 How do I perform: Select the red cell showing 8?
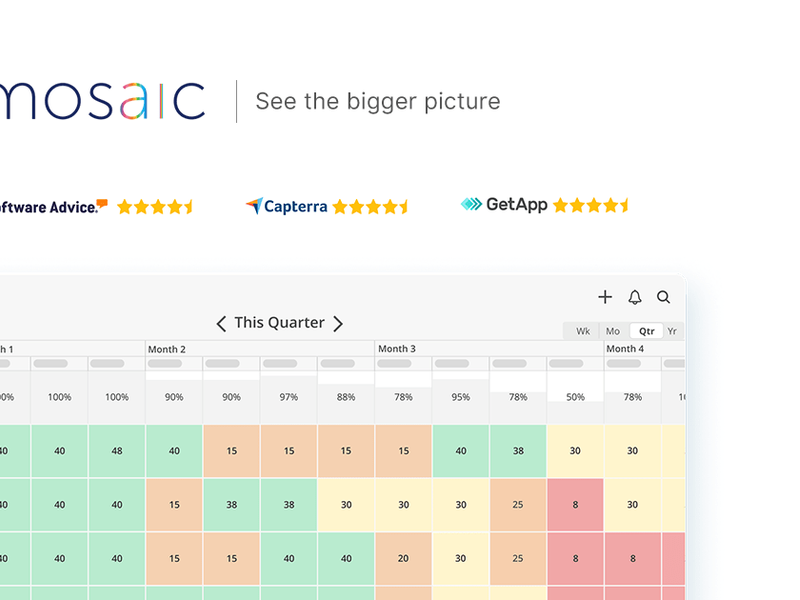click(575, 505)
